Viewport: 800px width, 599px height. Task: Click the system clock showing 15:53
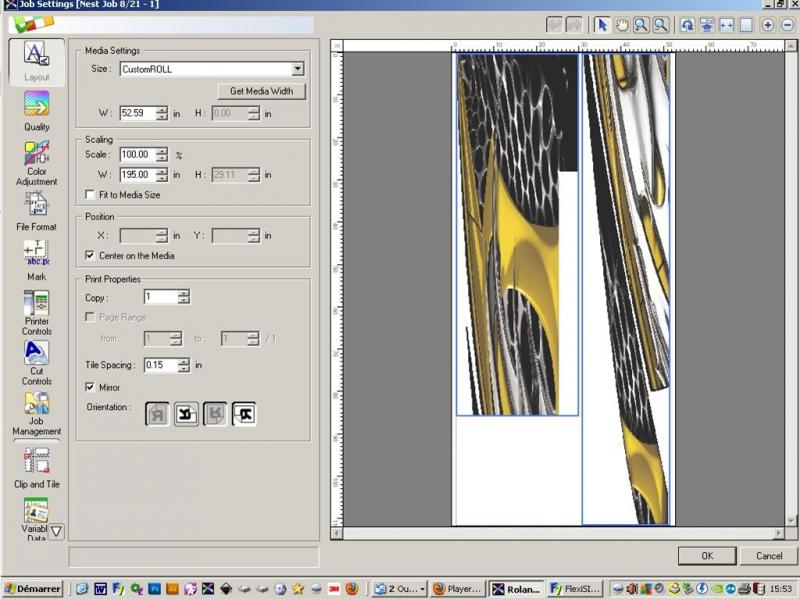[781, 589]
